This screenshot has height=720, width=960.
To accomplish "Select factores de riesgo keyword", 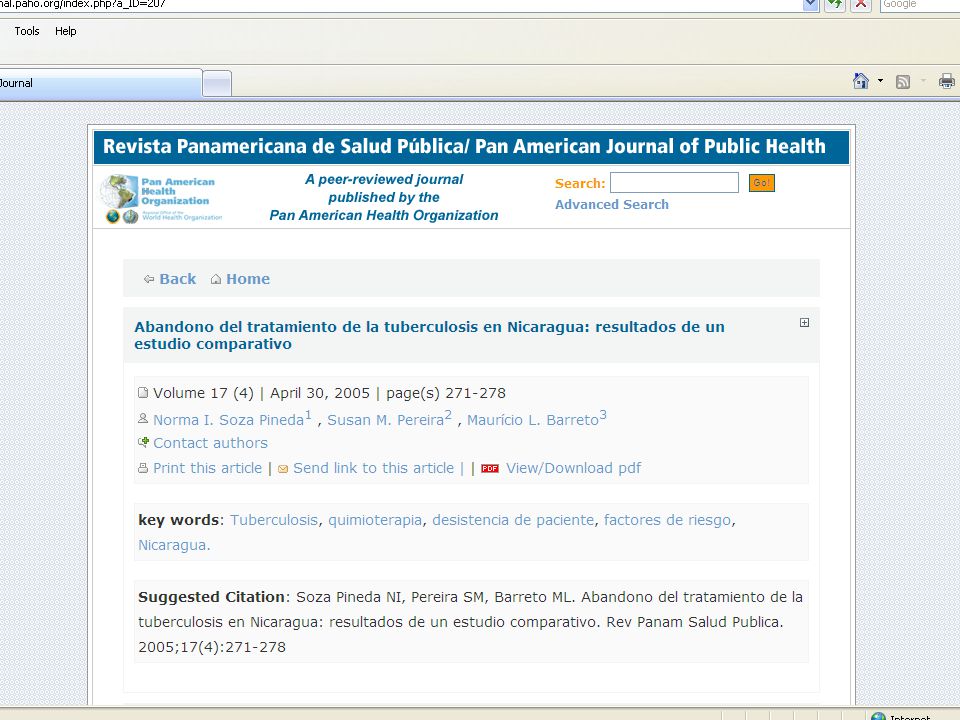I will pyautogui.click(x=667, y=520).
